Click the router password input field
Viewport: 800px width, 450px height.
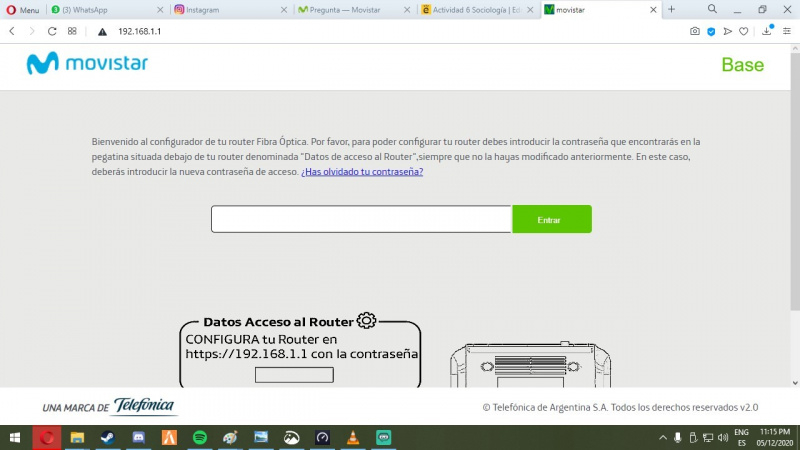(x=361, y=219)
